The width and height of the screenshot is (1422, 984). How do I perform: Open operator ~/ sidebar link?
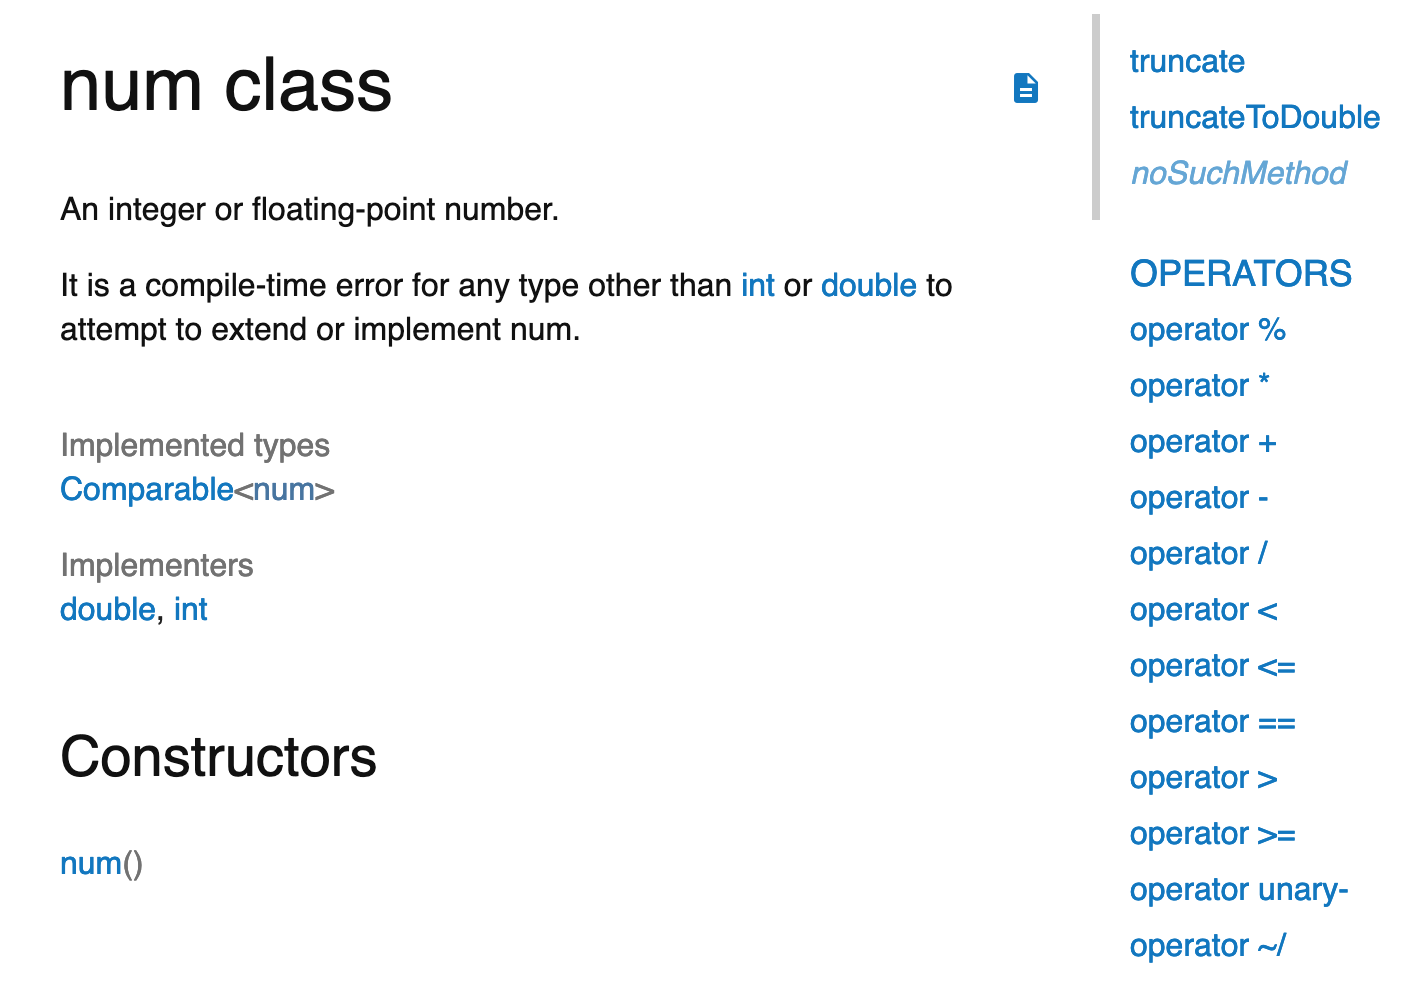point(1207,946)
